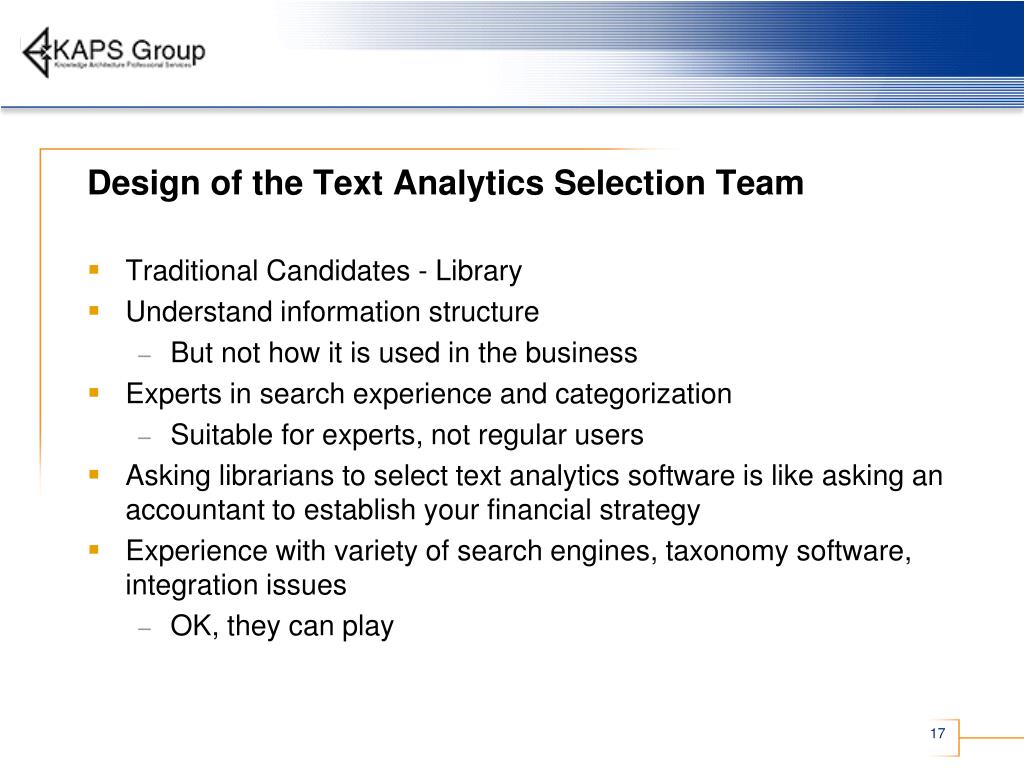Click Experts in search experience and categorization
Image resolution: width=1024 pixels, height=768 pixels.
tap(428, 394)
